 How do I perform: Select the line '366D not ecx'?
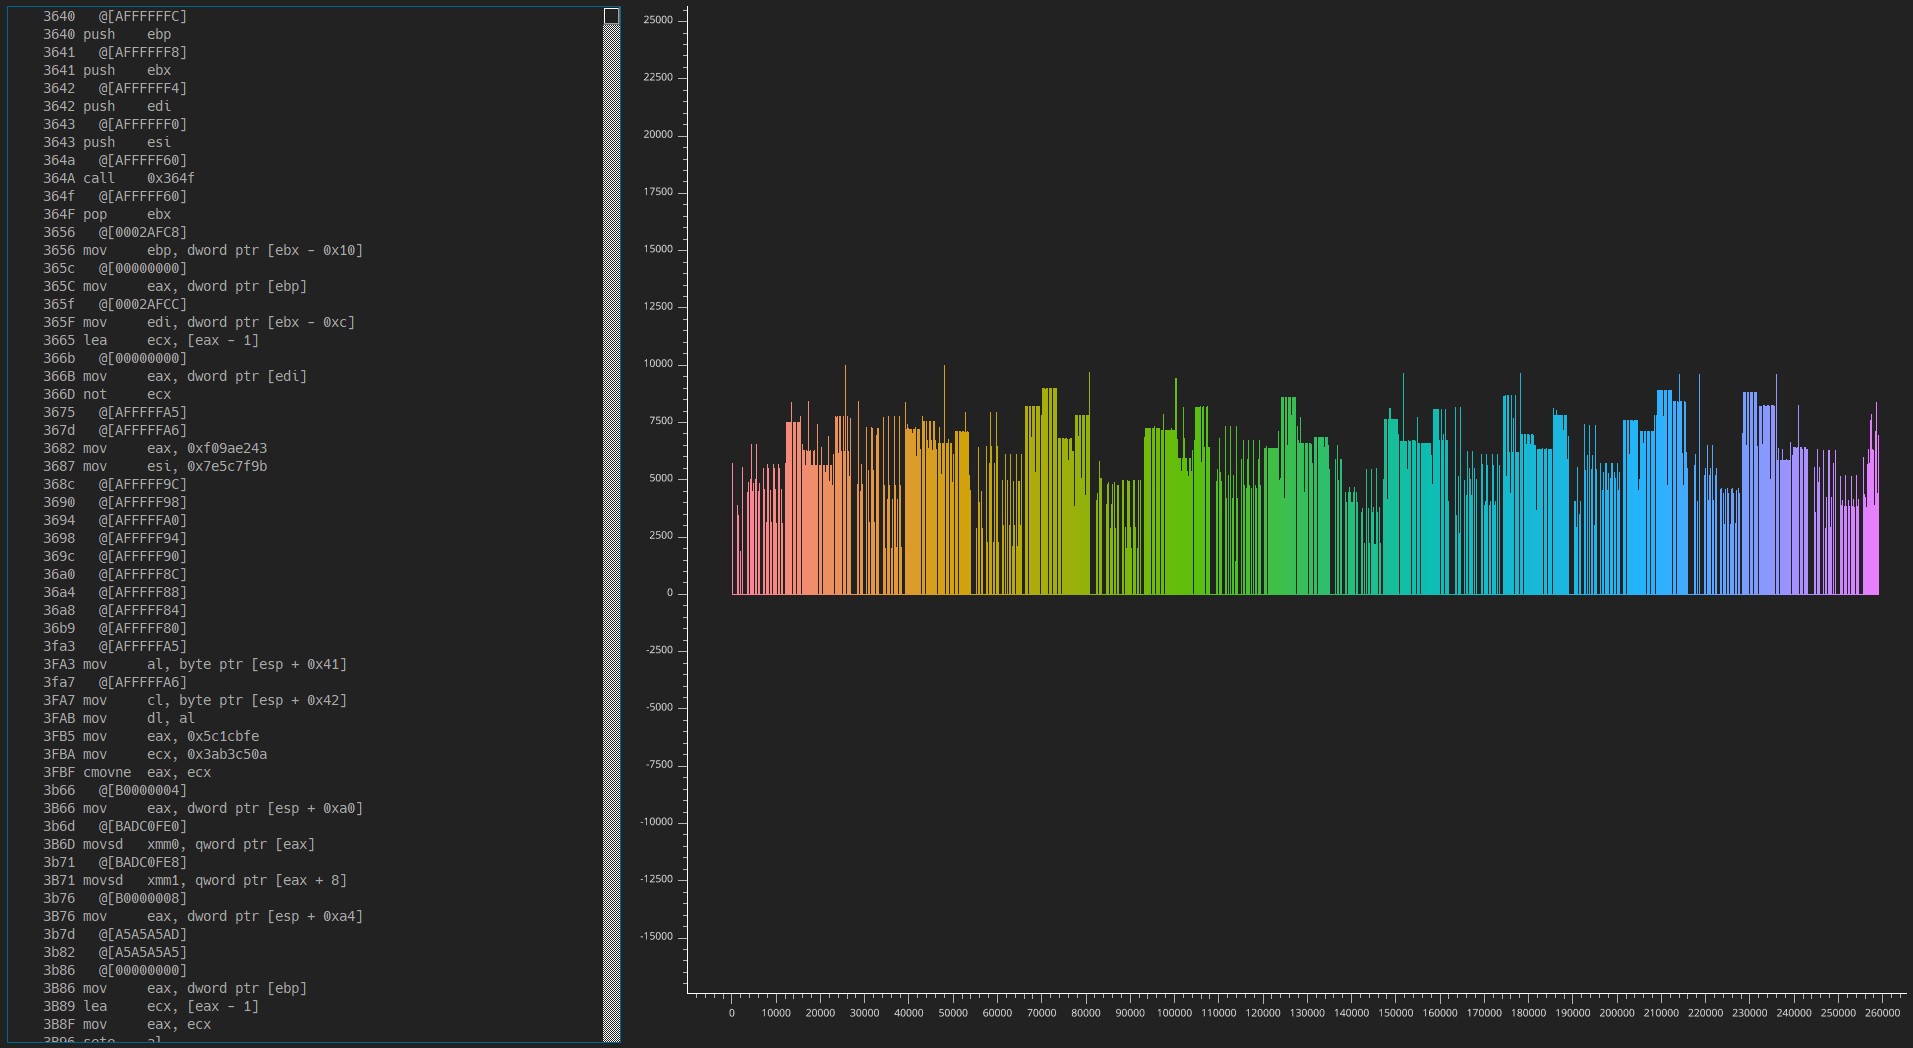pos(305,394)
